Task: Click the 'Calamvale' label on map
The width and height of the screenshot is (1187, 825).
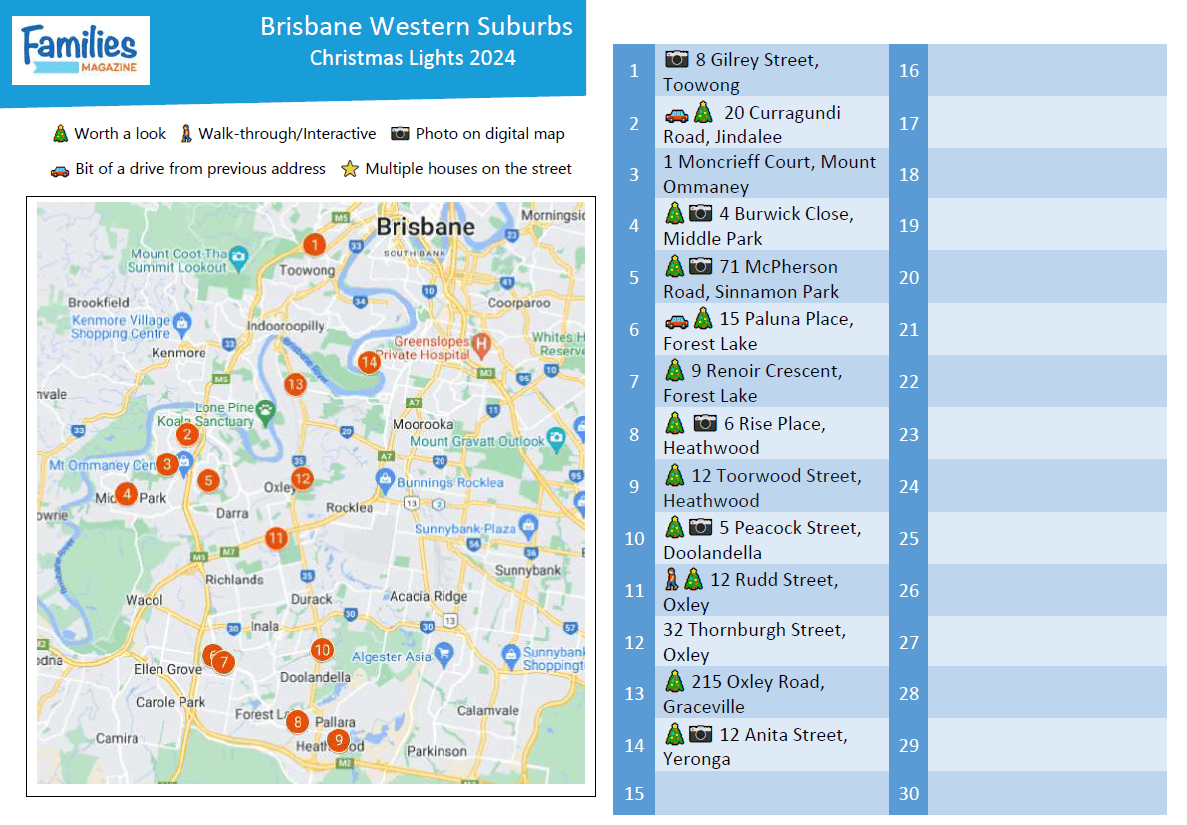Action: coord(488,711)
